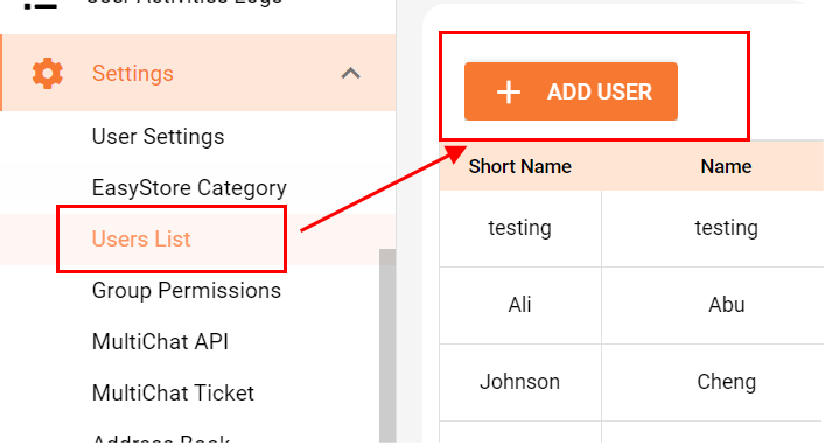824x443 pixels.
Task: Open the Settings section header
Action: pos(199,73)
